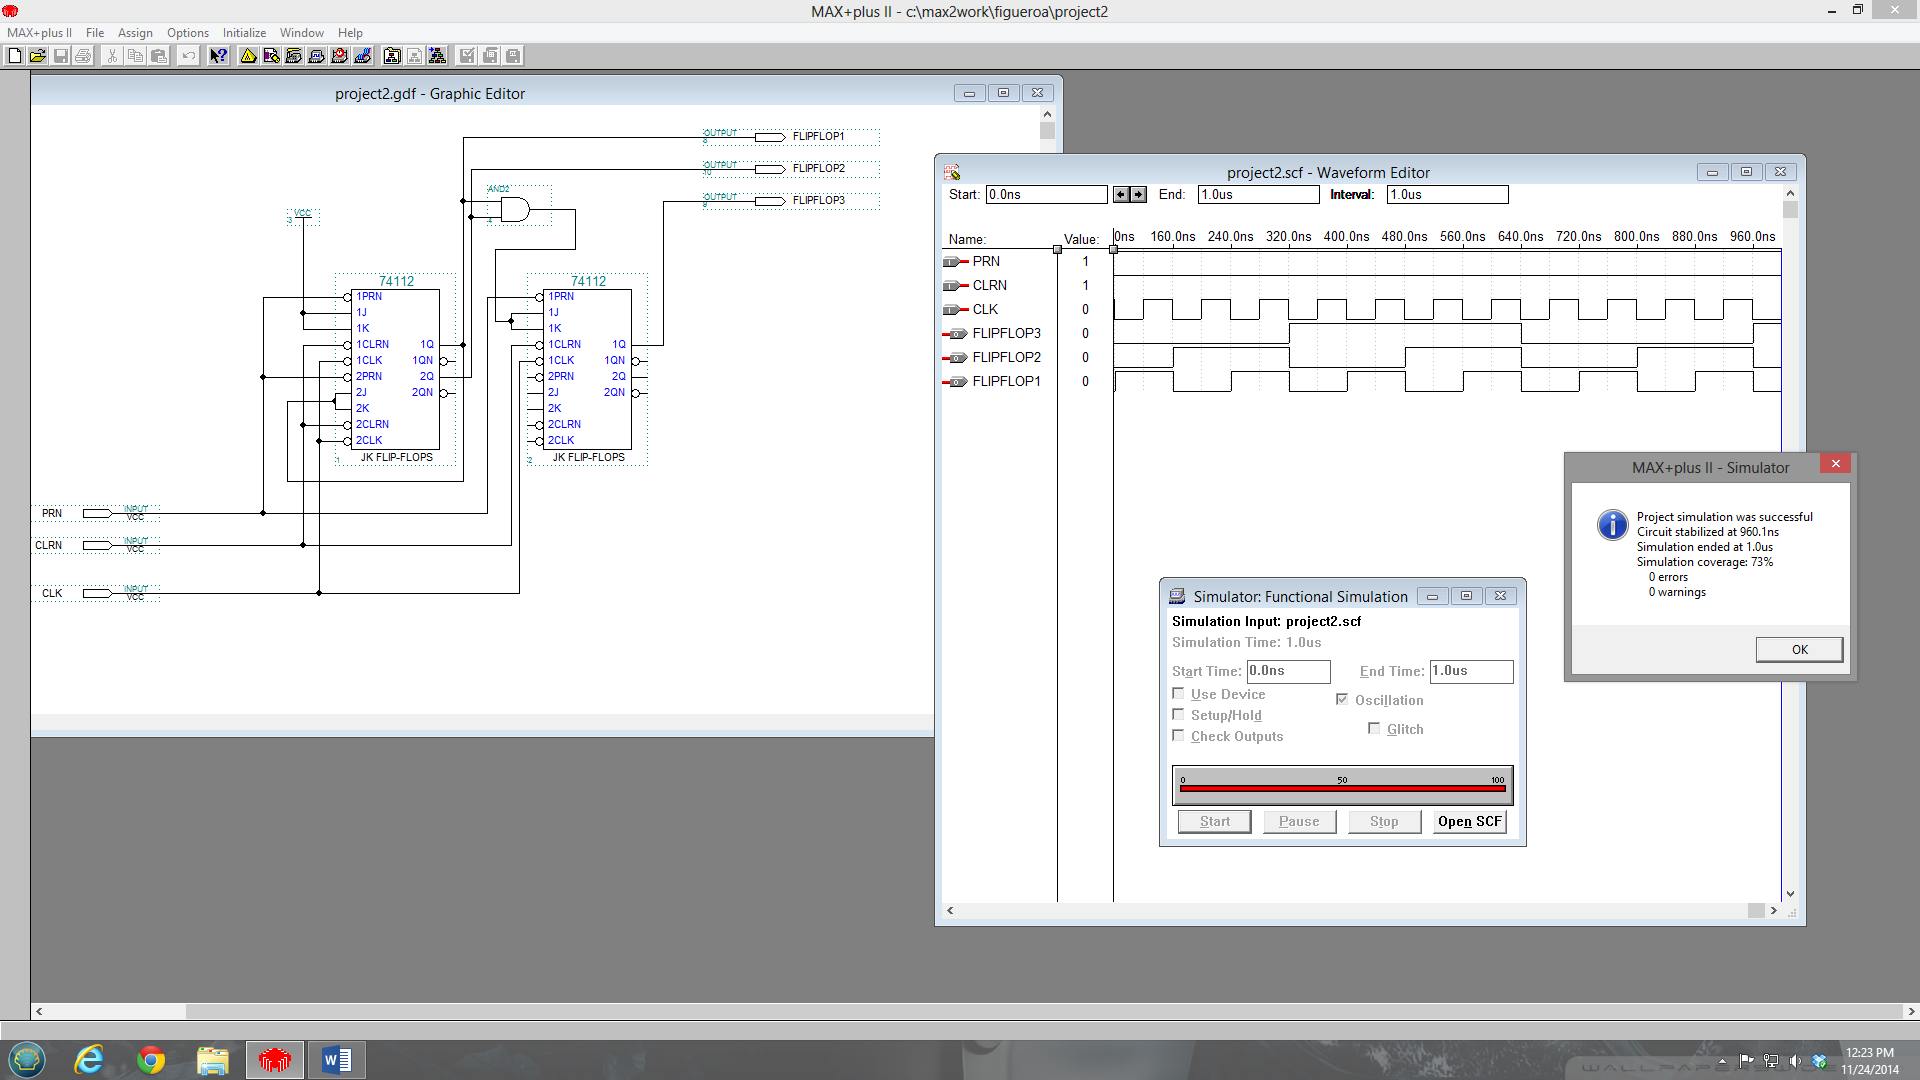Click the Waveform Editor scroll-down arrow
Viewport: 1920px width, 1080px height.
(x=1790, y=894)
